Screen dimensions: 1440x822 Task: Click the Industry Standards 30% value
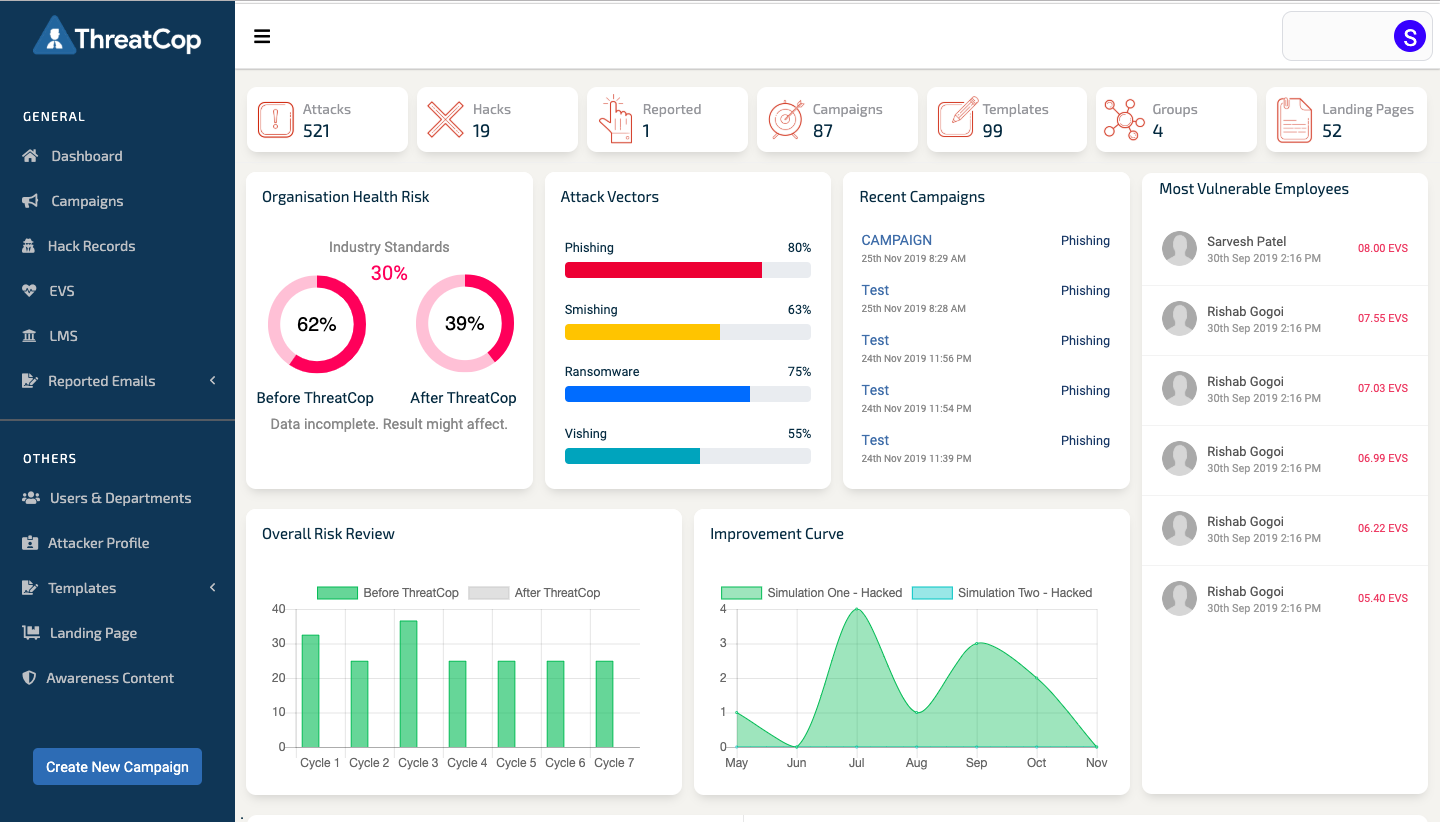tap(389, 273)
